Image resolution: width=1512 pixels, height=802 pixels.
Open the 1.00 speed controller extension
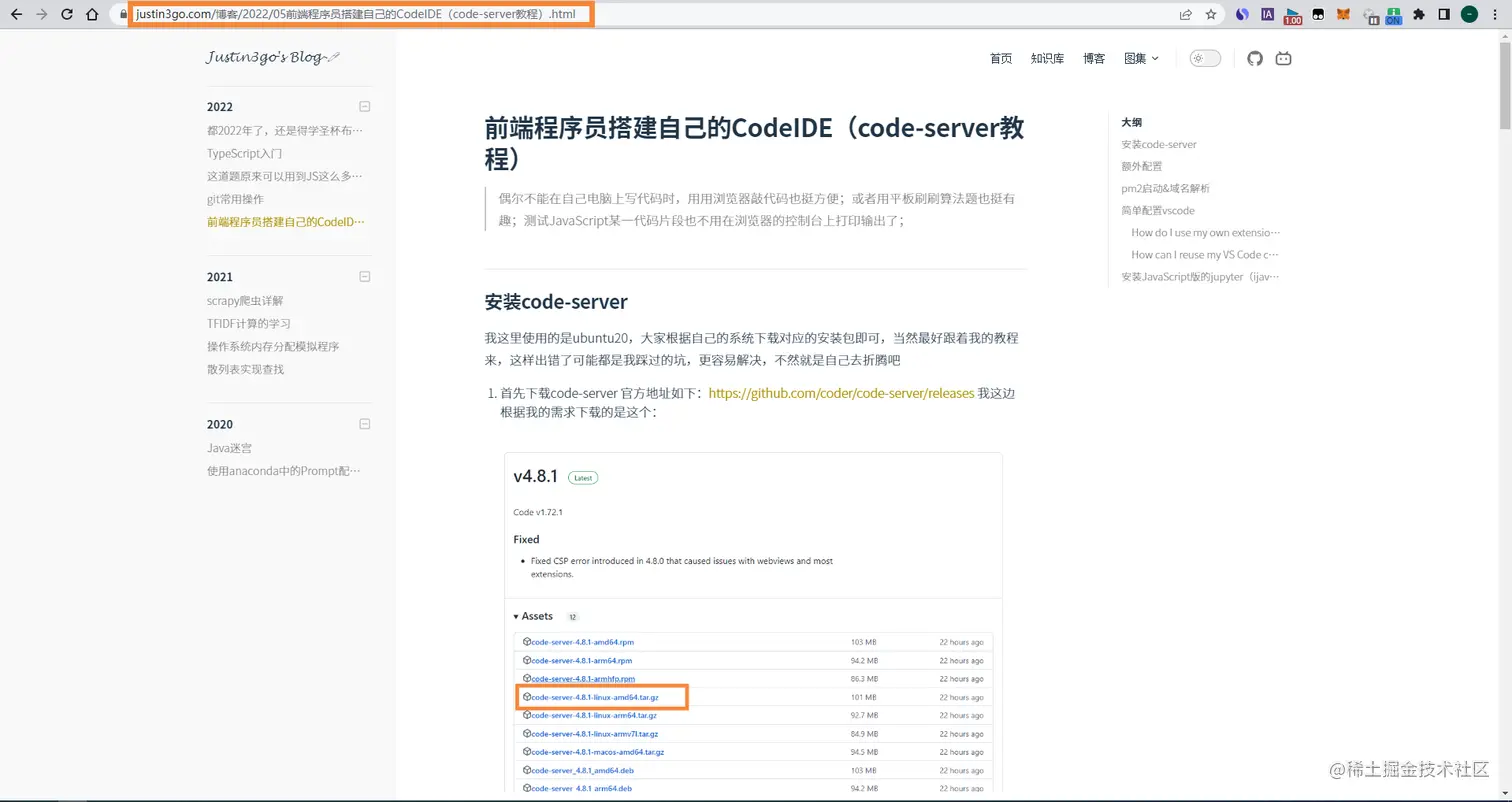pos(1293,15)
